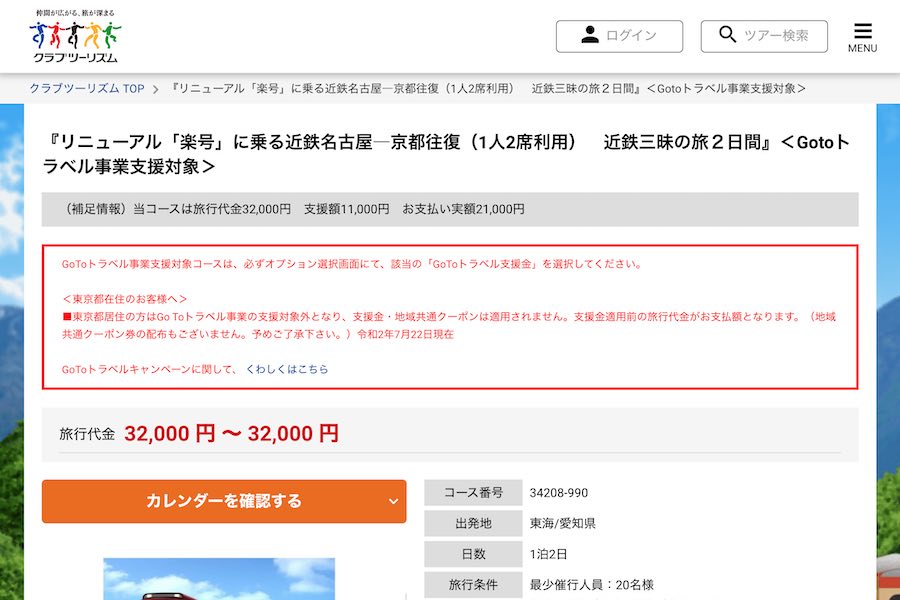Viewport: 900px width, 600px height.
Task: Open the くわしくはこちら link
Action: pyautogui.click(x=287, y=369)
